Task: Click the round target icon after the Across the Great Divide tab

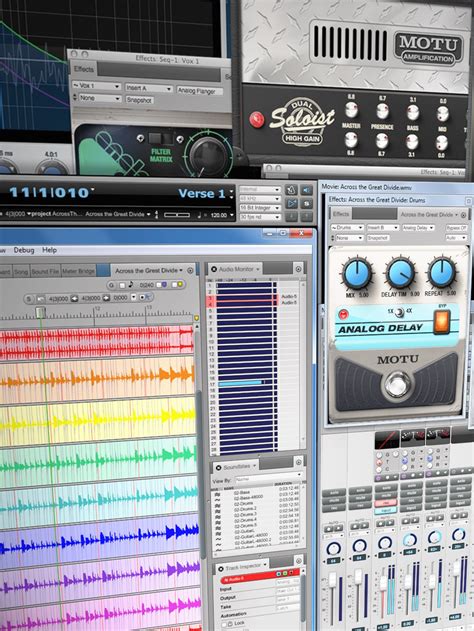Action: coord(190,270)
